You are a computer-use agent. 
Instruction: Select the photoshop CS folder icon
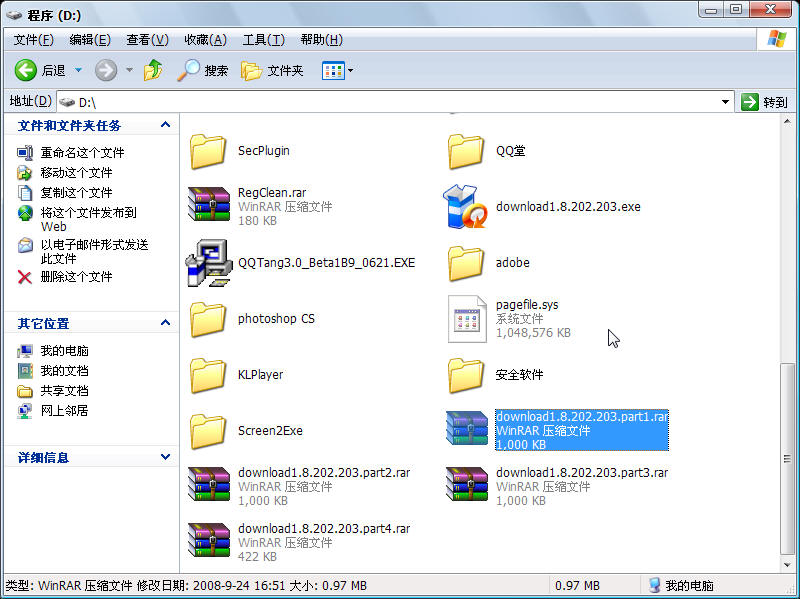(208, 319)
